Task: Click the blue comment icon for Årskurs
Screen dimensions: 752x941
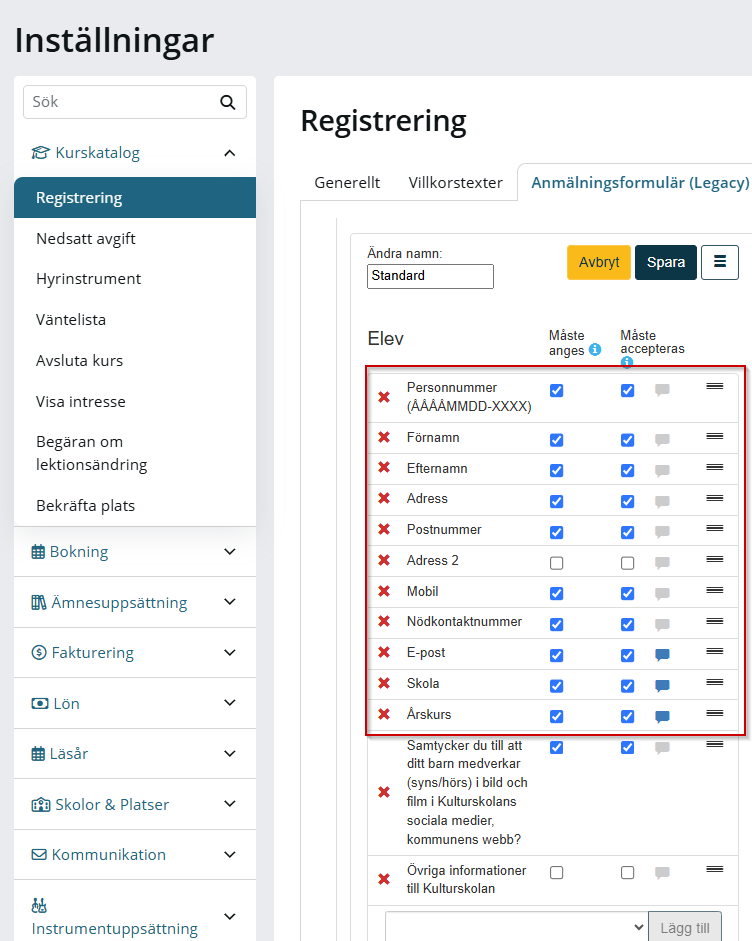Action: point(662,717)
